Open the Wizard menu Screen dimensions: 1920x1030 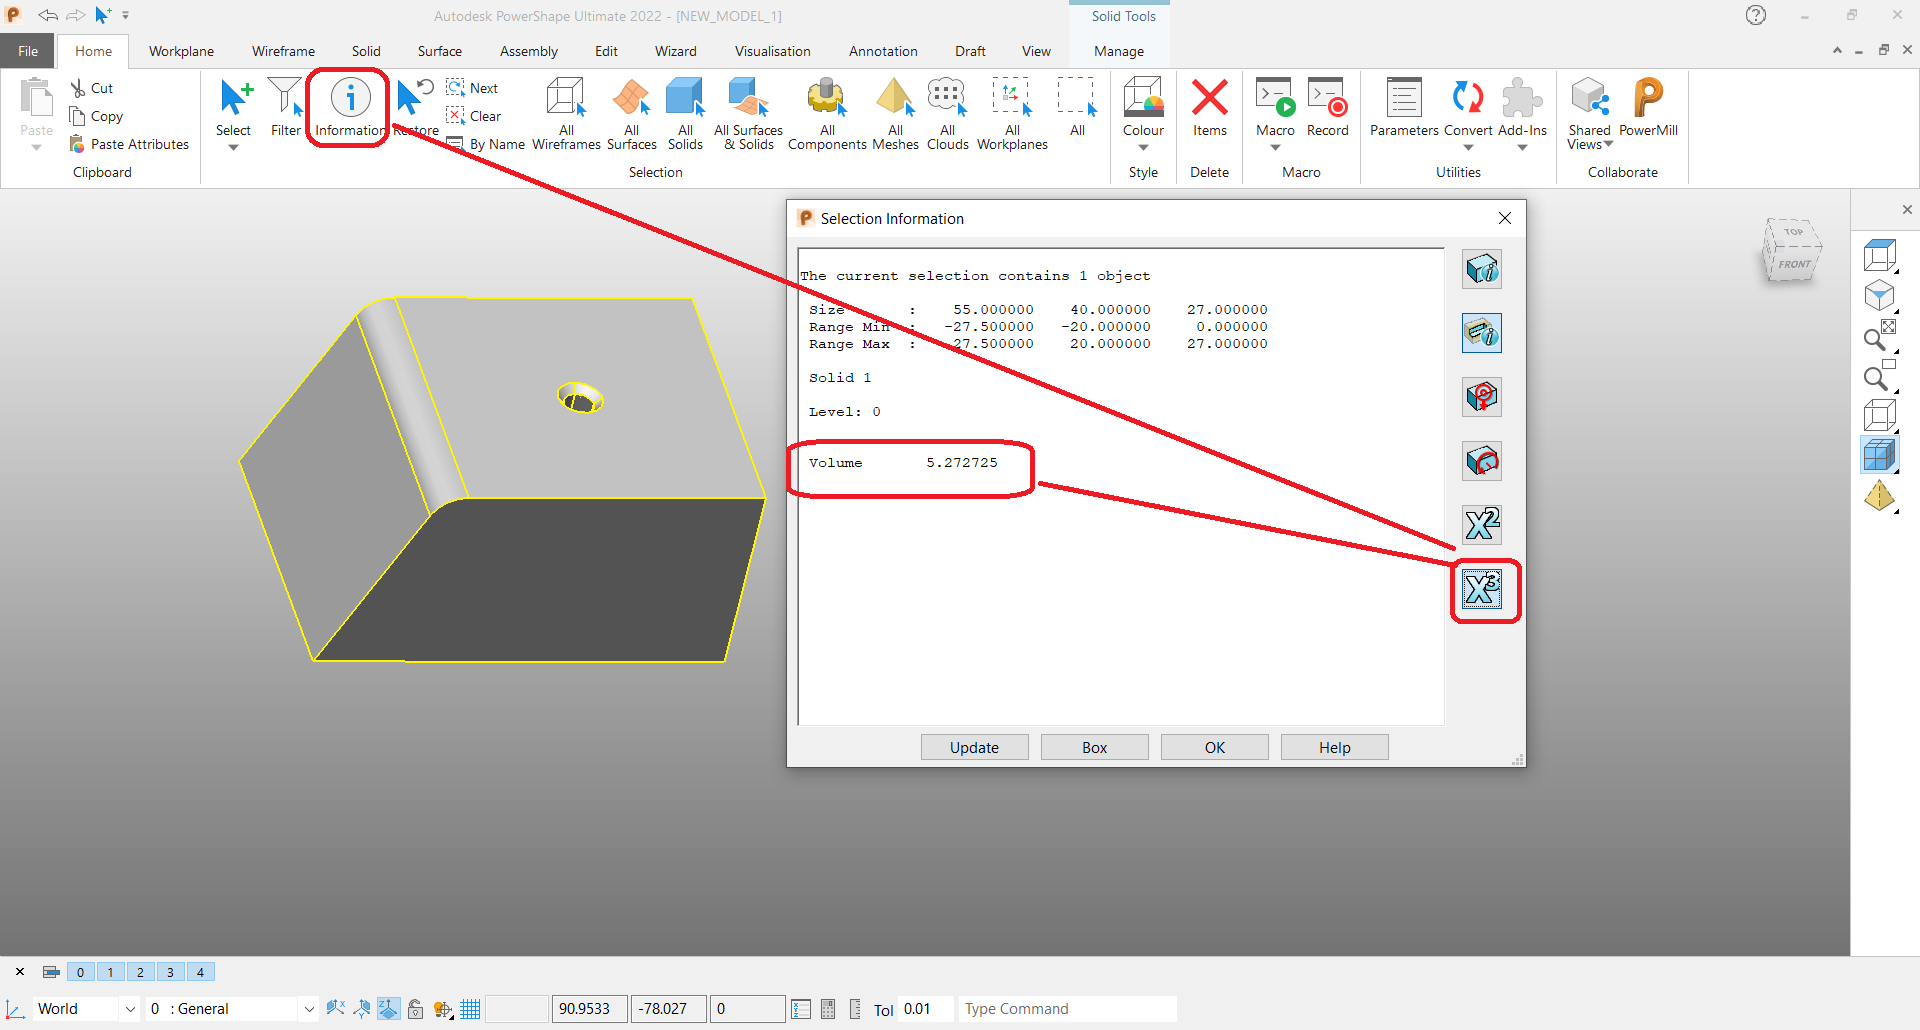[675, 51]
